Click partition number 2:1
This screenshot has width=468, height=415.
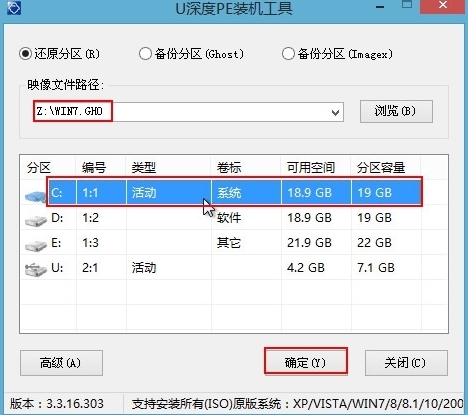(x=90, y=268)
